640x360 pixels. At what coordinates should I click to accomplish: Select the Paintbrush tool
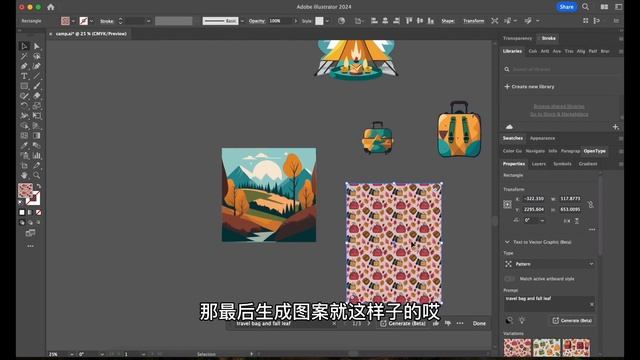coord(37,86)
